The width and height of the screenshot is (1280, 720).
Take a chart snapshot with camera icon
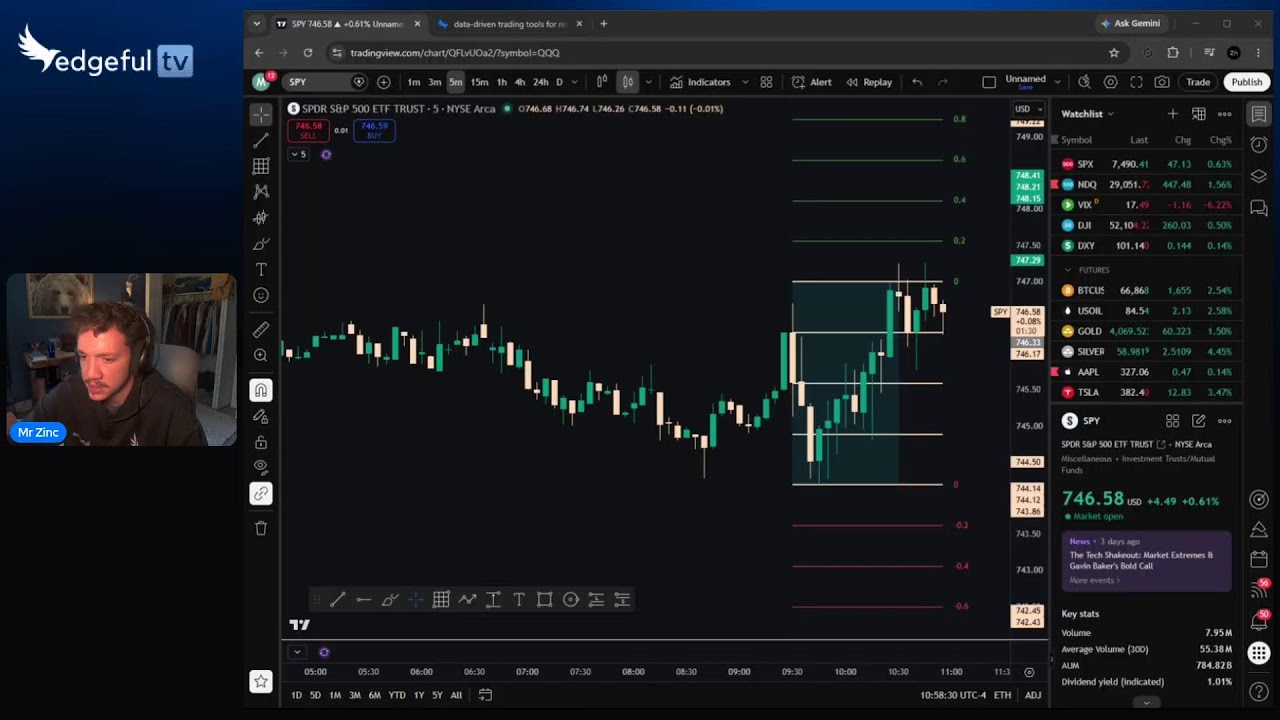click(x=1162, y=82)
